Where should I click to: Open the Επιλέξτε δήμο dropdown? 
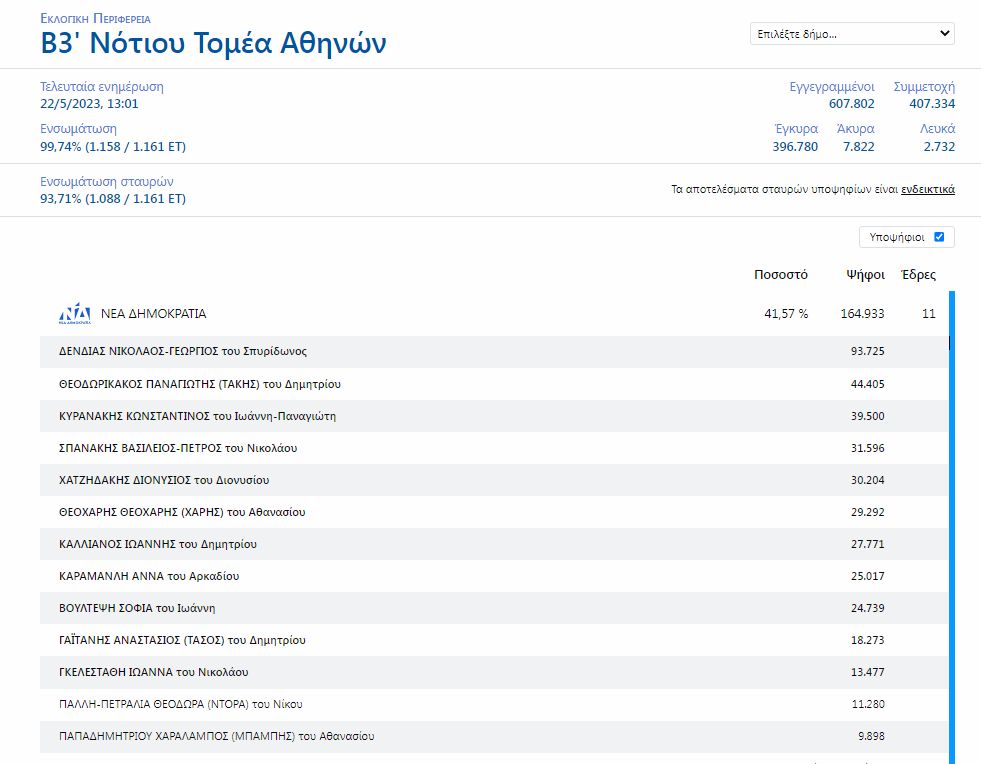pos(852,34)
